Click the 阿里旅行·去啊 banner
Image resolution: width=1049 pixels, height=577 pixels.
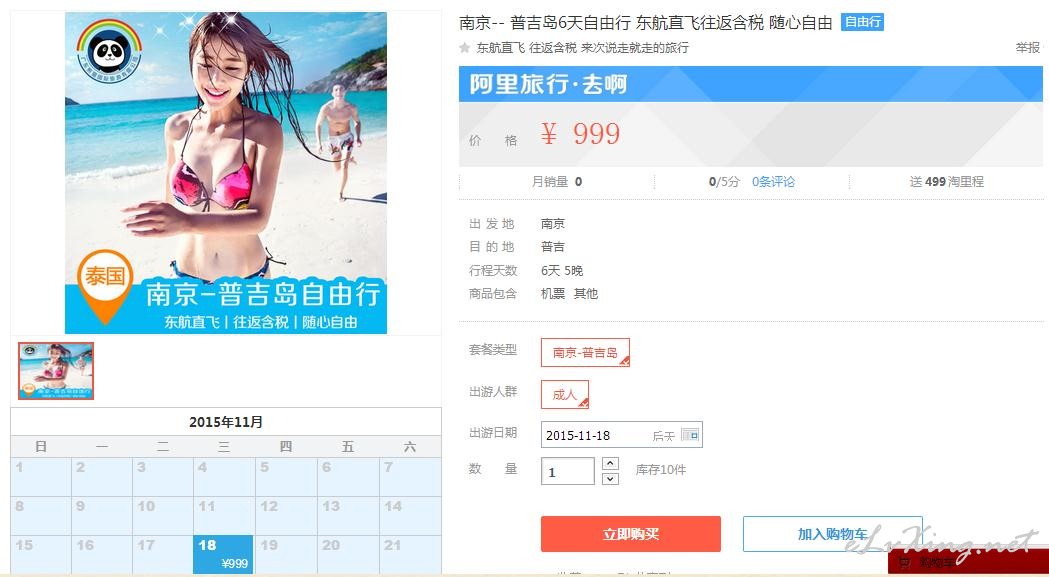pyautogui.click(x=751, y=84)
